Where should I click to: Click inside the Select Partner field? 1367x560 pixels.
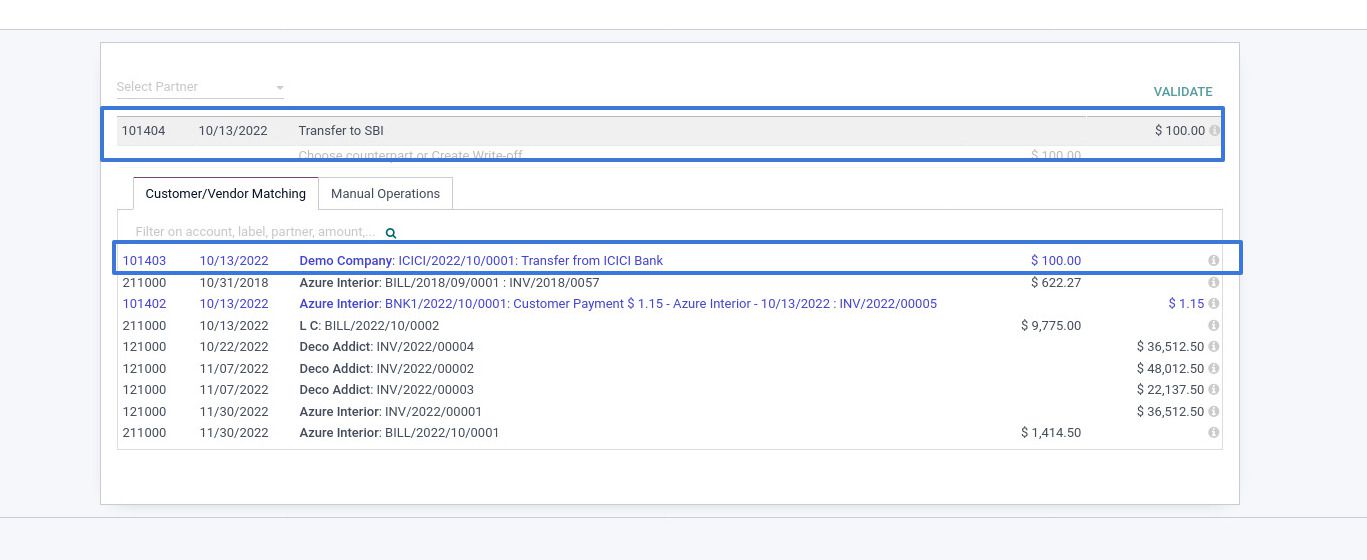[x=190, y=87]
